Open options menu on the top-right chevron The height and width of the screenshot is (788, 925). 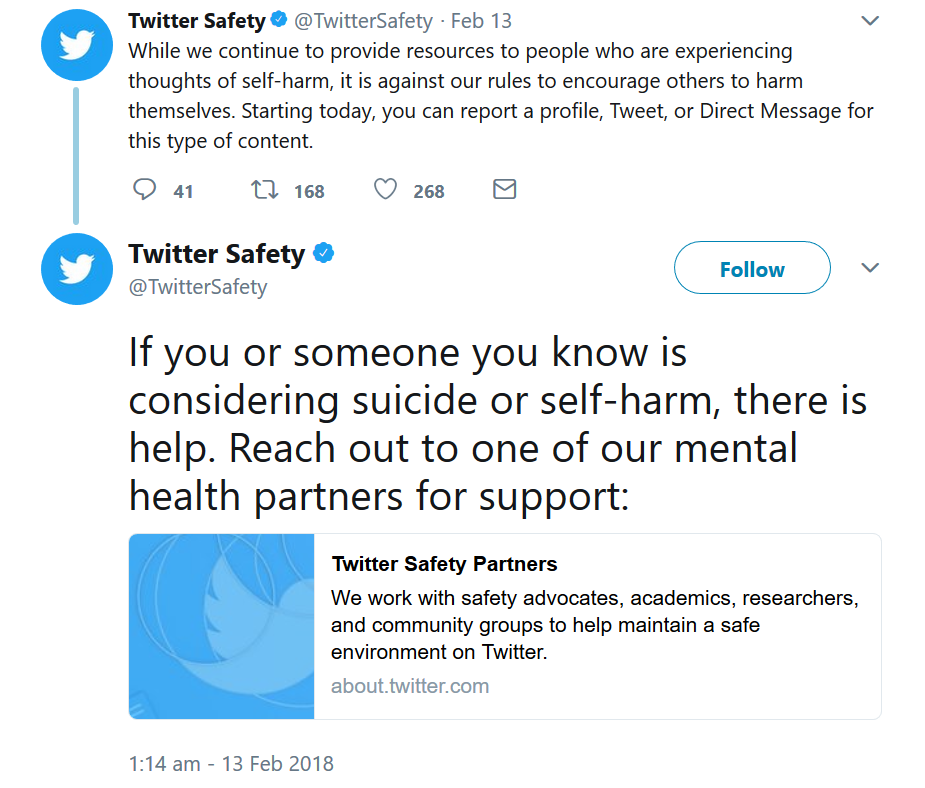coord(869,18)
